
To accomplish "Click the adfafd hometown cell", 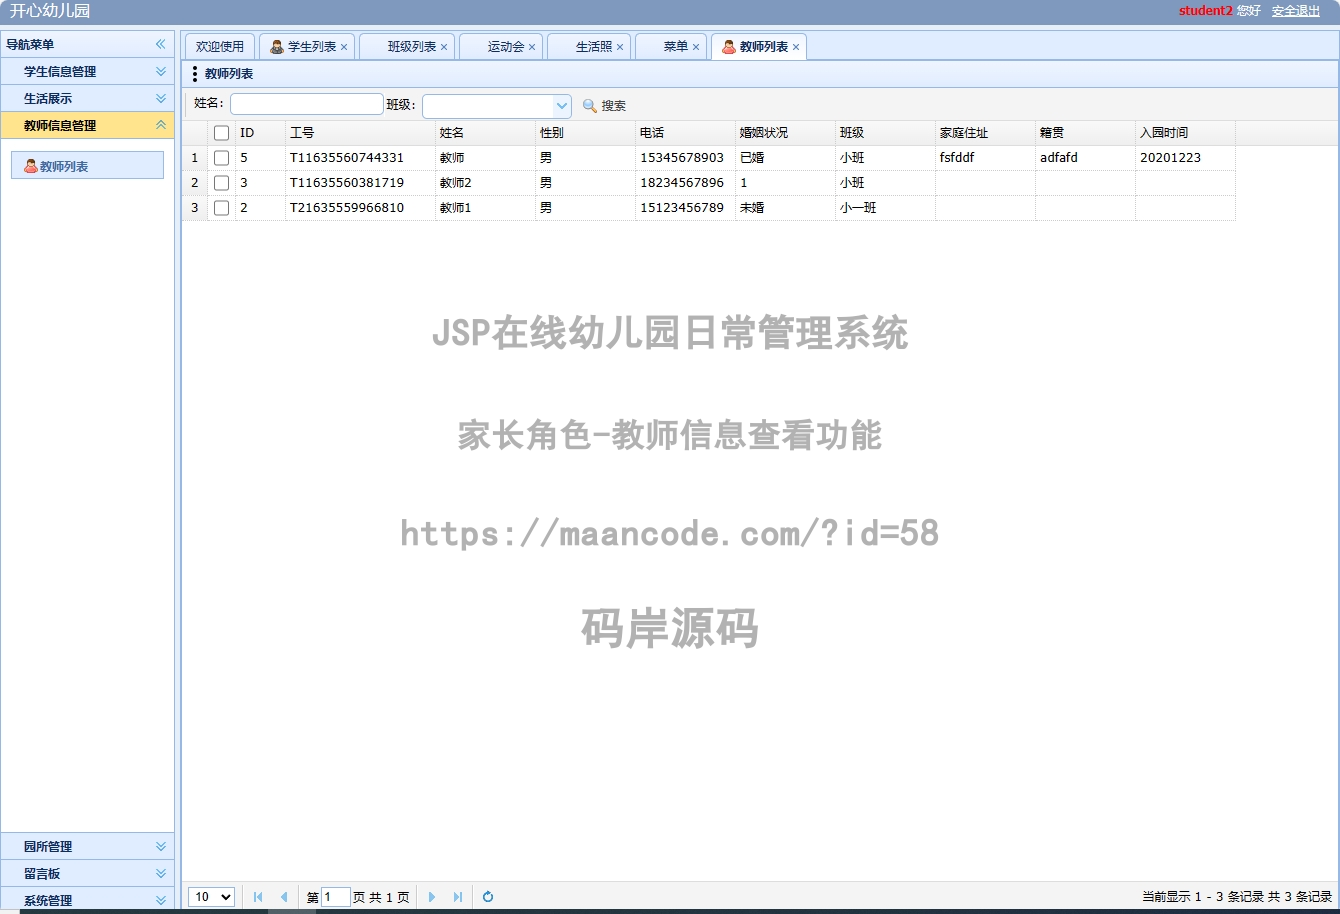I will point(1085,158).
